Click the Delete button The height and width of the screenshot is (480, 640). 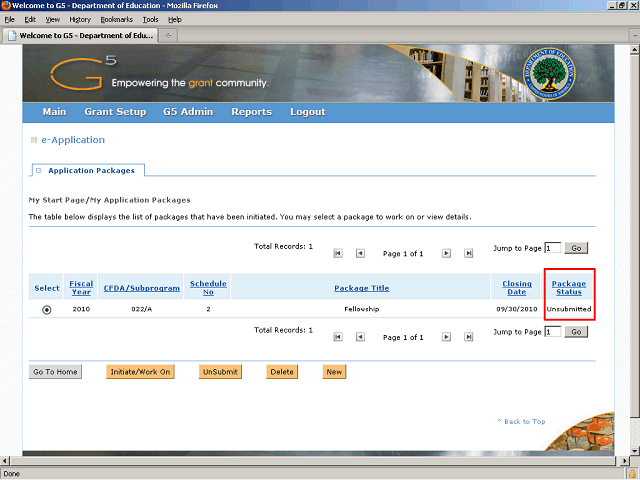pyautogui.click(x=282, y=372)
